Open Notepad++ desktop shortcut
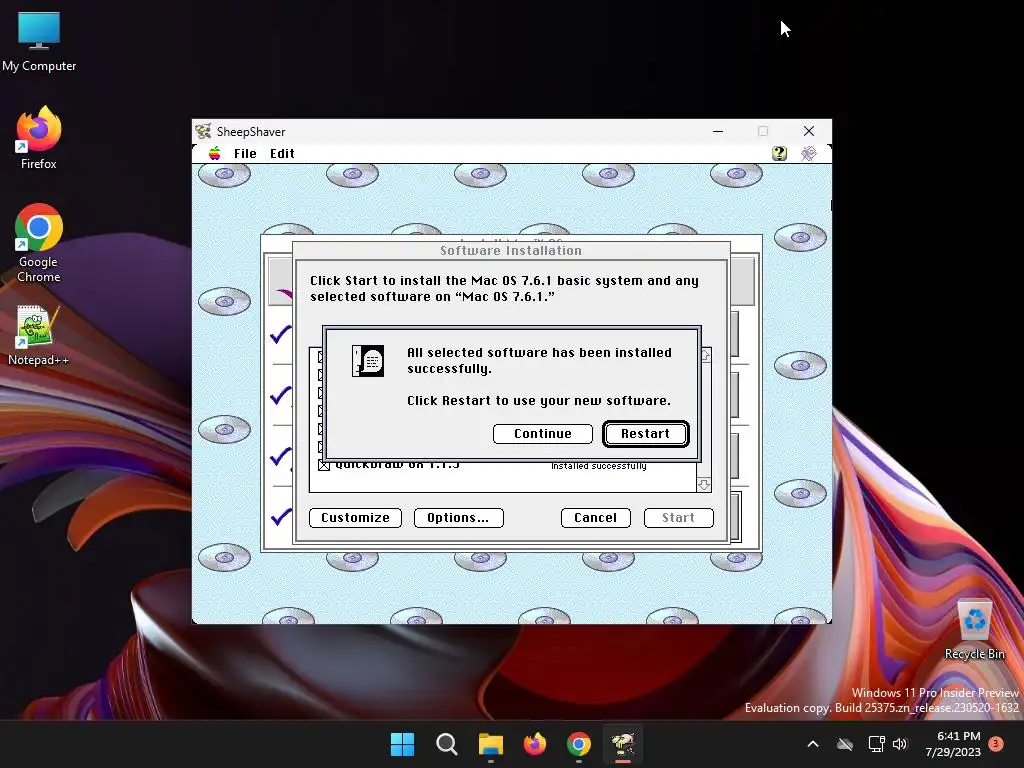This screenshot has height=768, width=1024. click(x=38, y=335)
